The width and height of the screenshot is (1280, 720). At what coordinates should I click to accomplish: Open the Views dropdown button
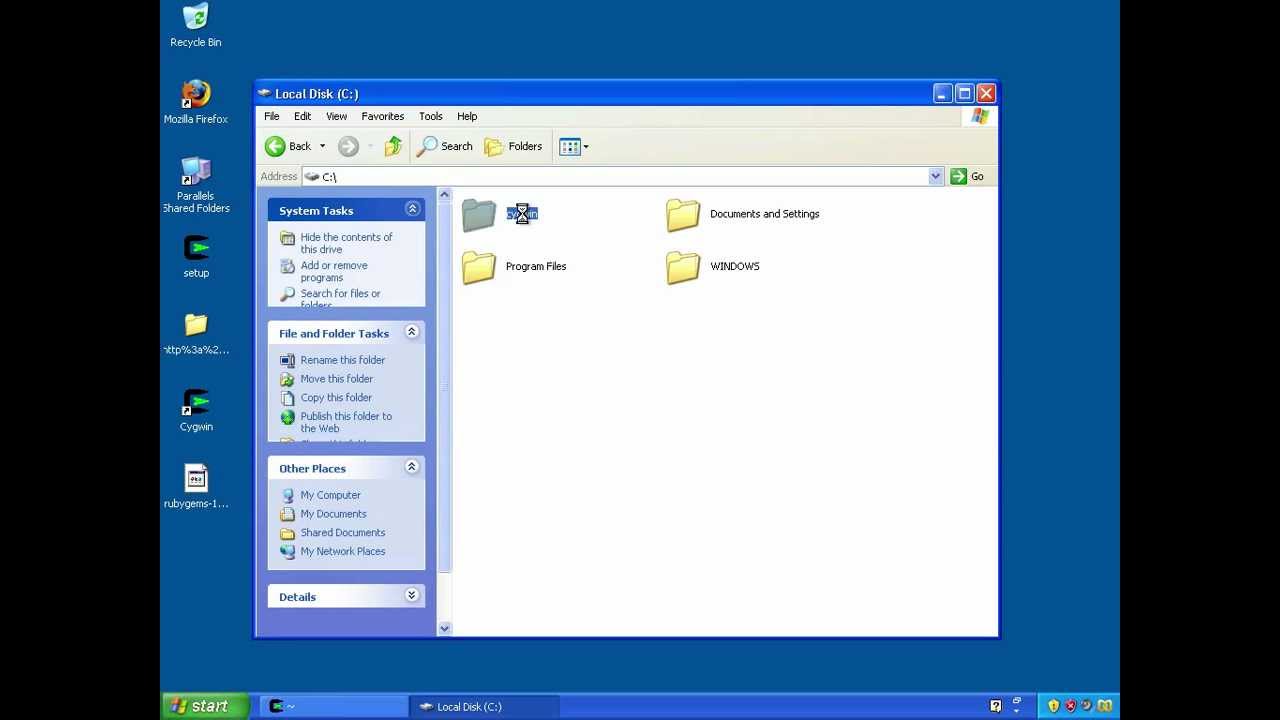(574, 146)
